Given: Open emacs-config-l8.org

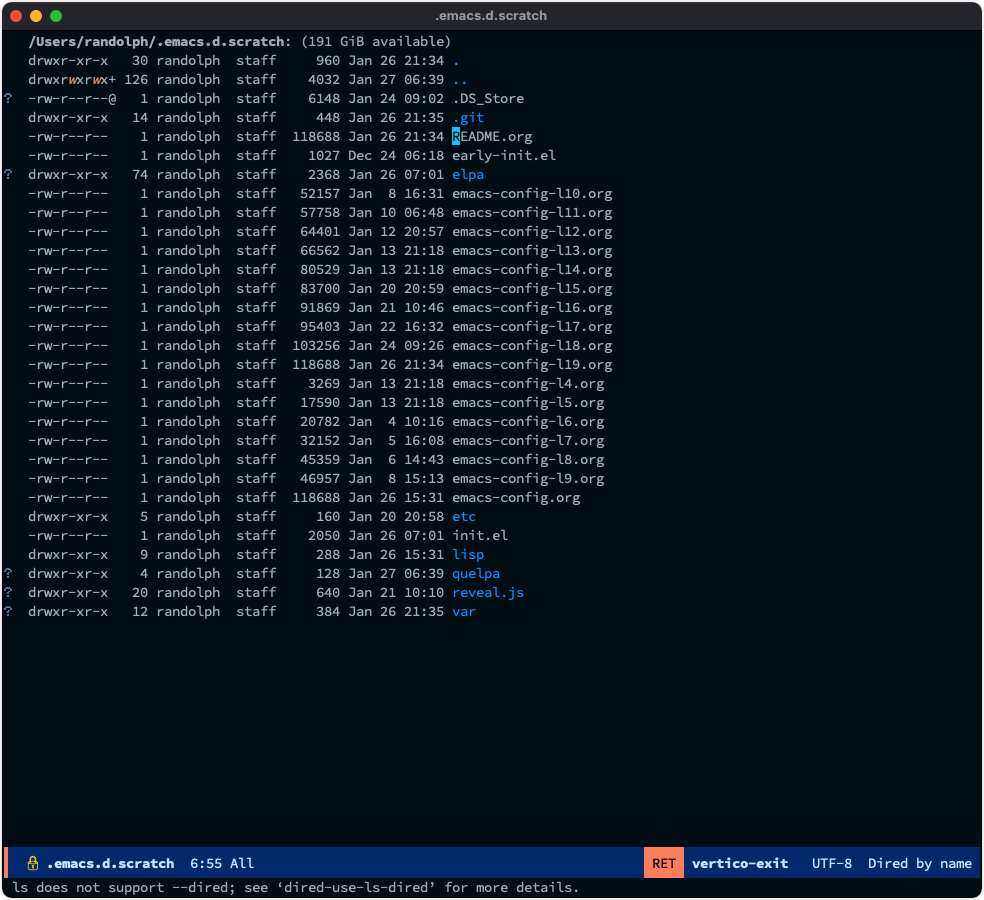Looking at the screenshot, I should point(528,459).
